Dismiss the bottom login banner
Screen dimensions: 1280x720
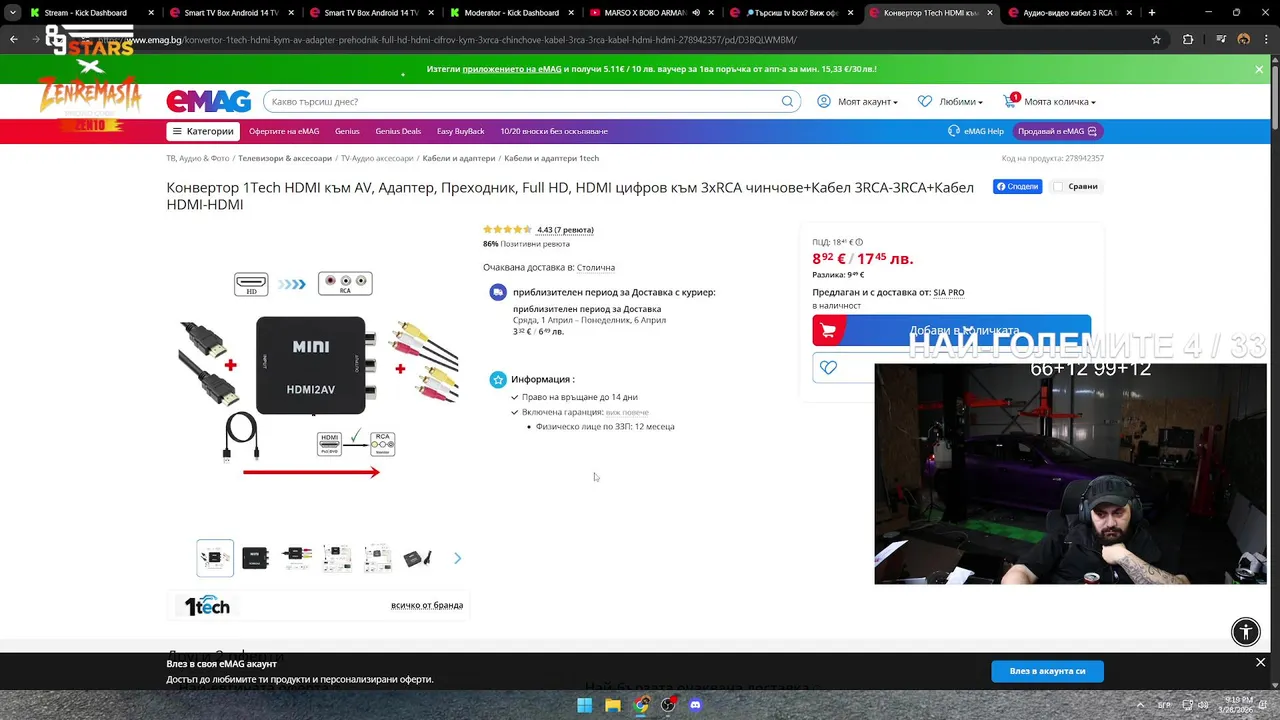[x=1260, y=662]
